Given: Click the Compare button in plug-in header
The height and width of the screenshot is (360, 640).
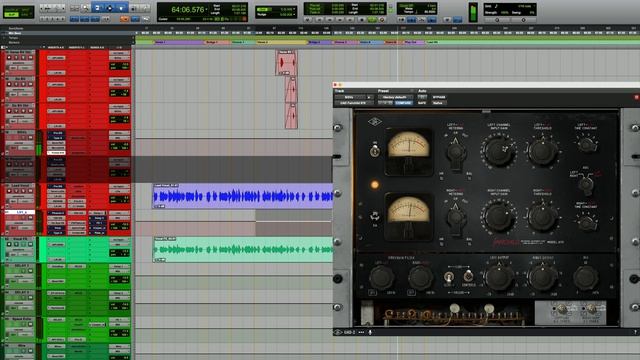Looking at the screenshot, I should pyautogui.click(x=403, y=103).
